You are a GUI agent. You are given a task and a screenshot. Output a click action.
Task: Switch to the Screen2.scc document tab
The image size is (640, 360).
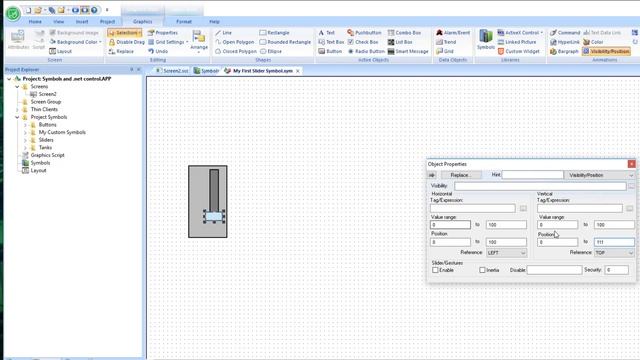(x=172, y=71)
